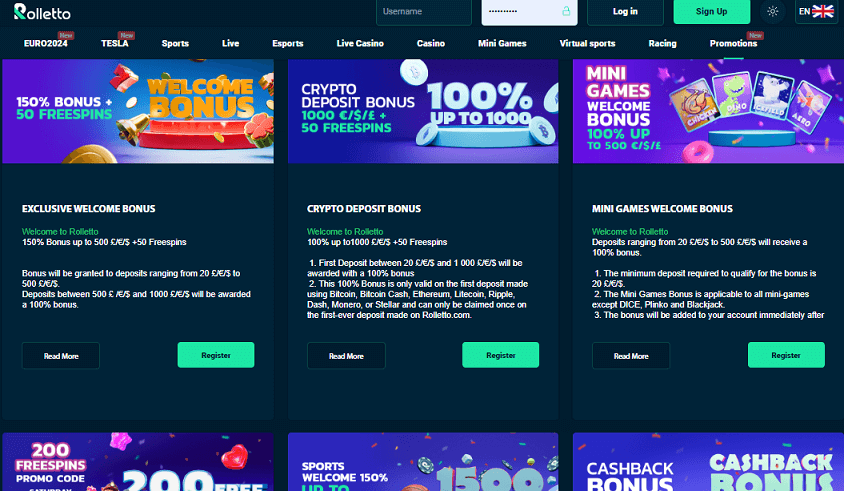This screenshot has height=491, width=844.
Task: Read More on Exclusive Welcome Bonus
Action: pyautogui.click(x=61, y=356)
